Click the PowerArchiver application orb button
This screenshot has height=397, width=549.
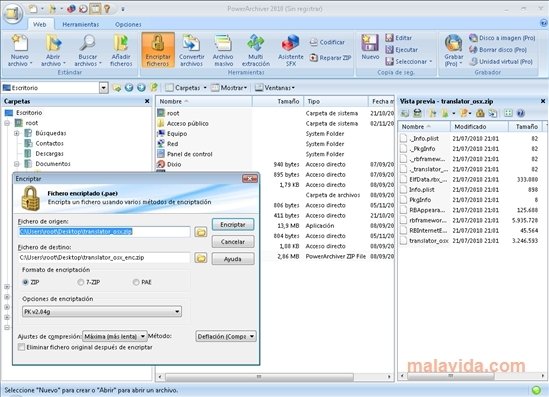tap(13, 13)
